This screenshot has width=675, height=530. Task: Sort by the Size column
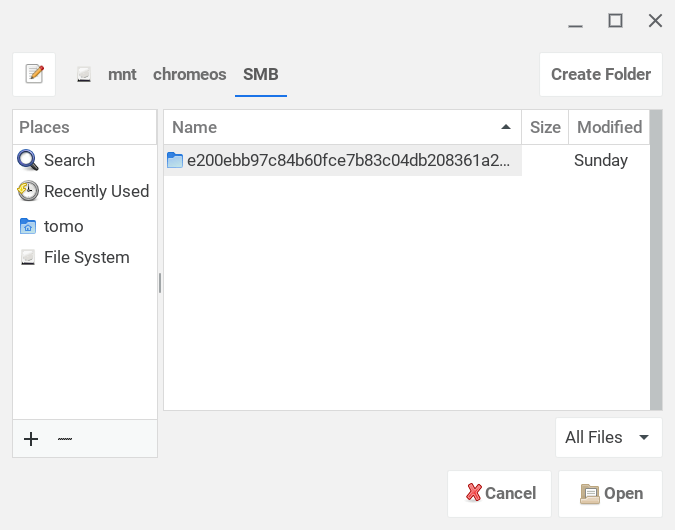(x=545, y=127)
